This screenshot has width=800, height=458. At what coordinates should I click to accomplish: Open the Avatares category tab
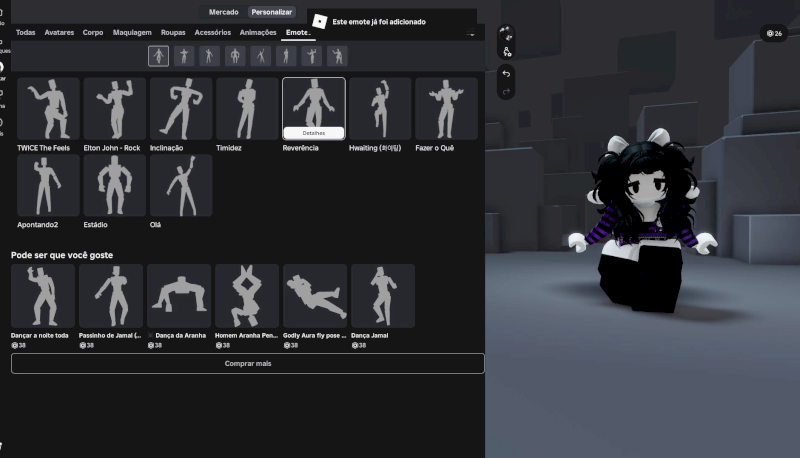coord(59,33)
